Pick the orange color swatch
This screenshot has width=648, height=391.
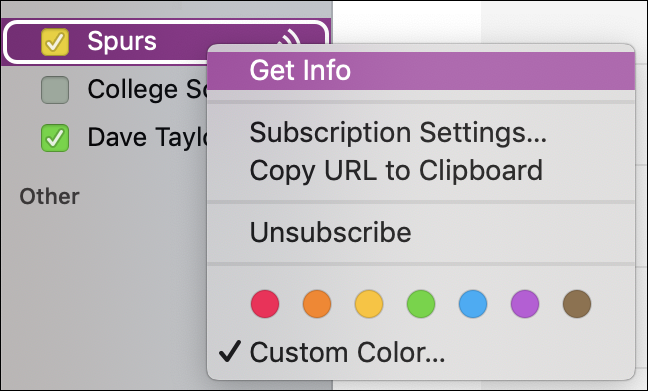[317, 304]
